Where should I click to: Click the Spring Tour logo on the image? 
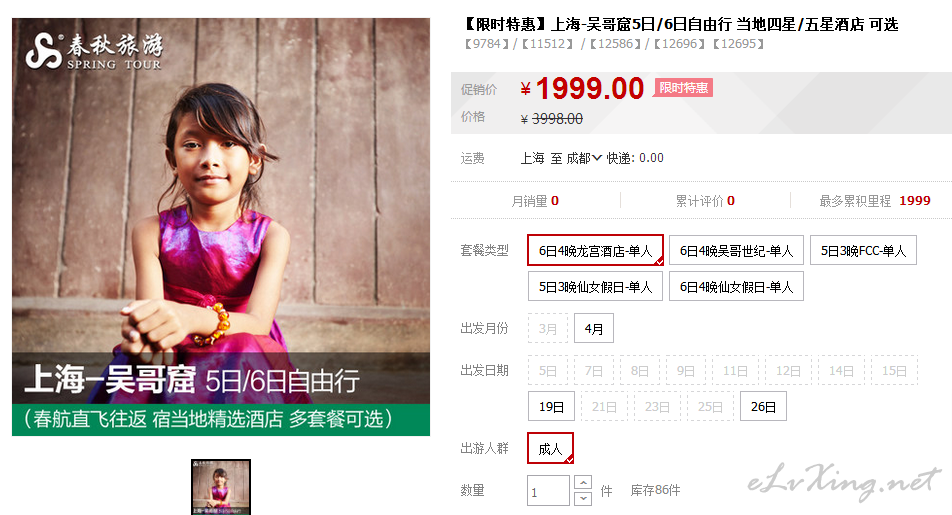click(94, 52)
